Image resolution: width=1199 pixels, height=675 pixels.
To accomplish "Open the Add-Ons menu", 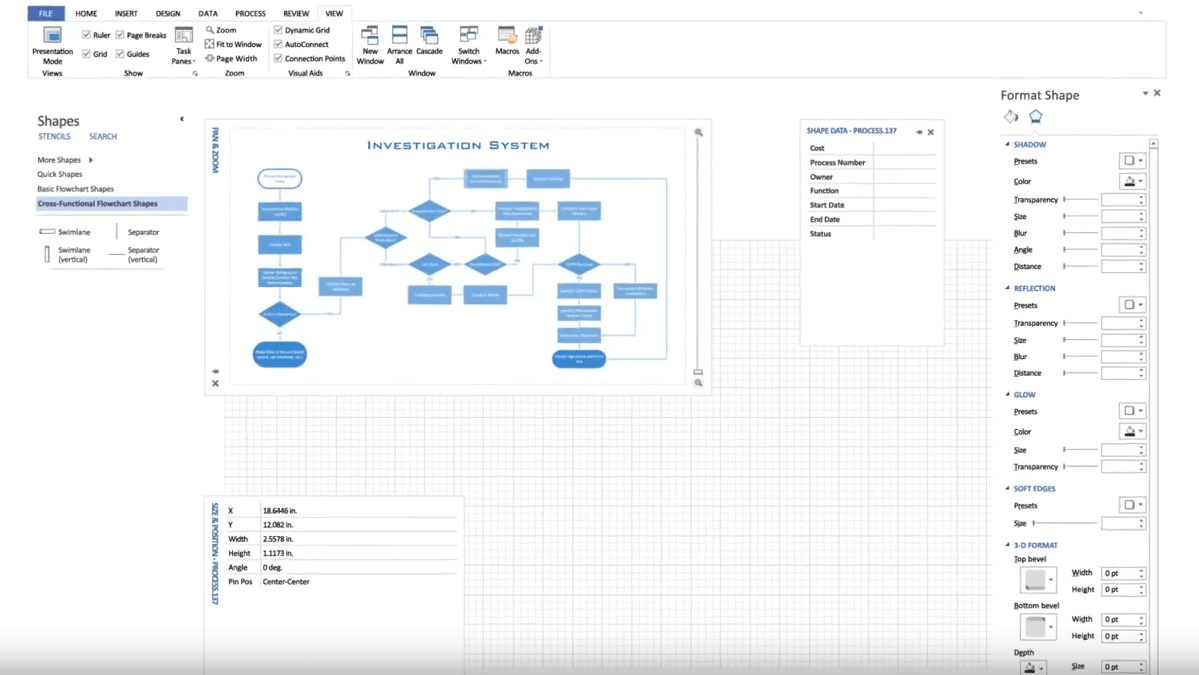I will (533, 45).
